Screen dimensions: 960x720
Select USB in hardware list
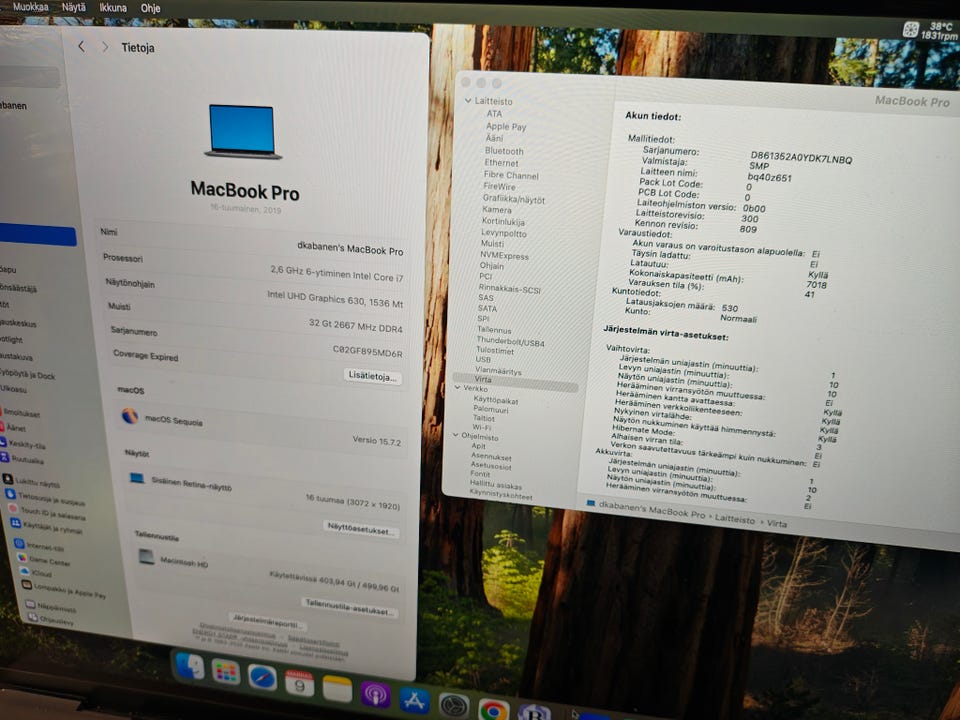point(483,359)
